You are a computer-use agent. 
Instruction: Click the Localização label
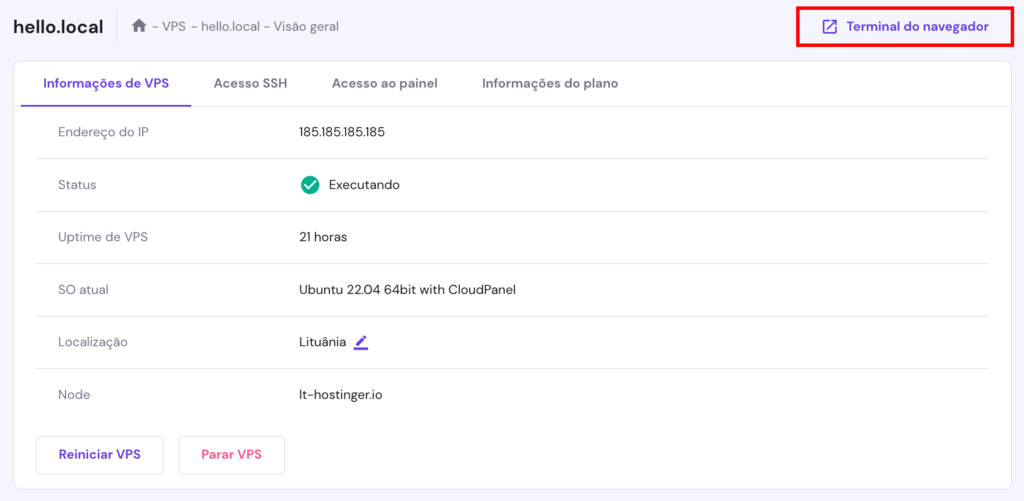[x=93, y=342]
